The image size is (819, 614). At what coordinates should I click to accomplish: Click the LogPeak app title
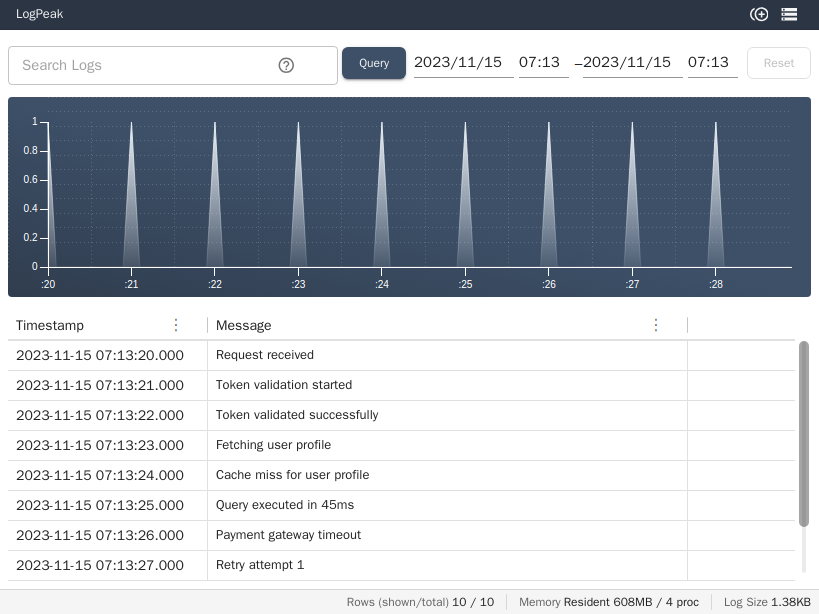(39, 14)
